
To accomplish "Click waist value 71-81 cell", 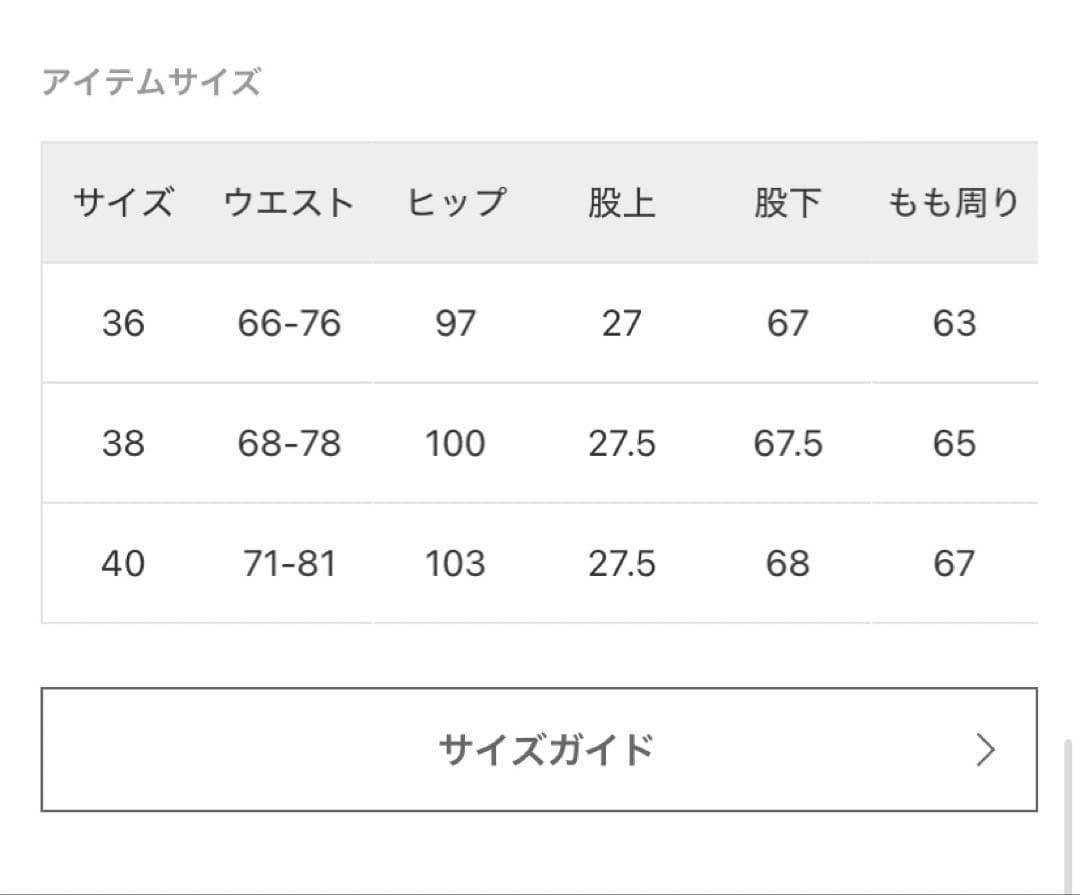I will (289, 563).
